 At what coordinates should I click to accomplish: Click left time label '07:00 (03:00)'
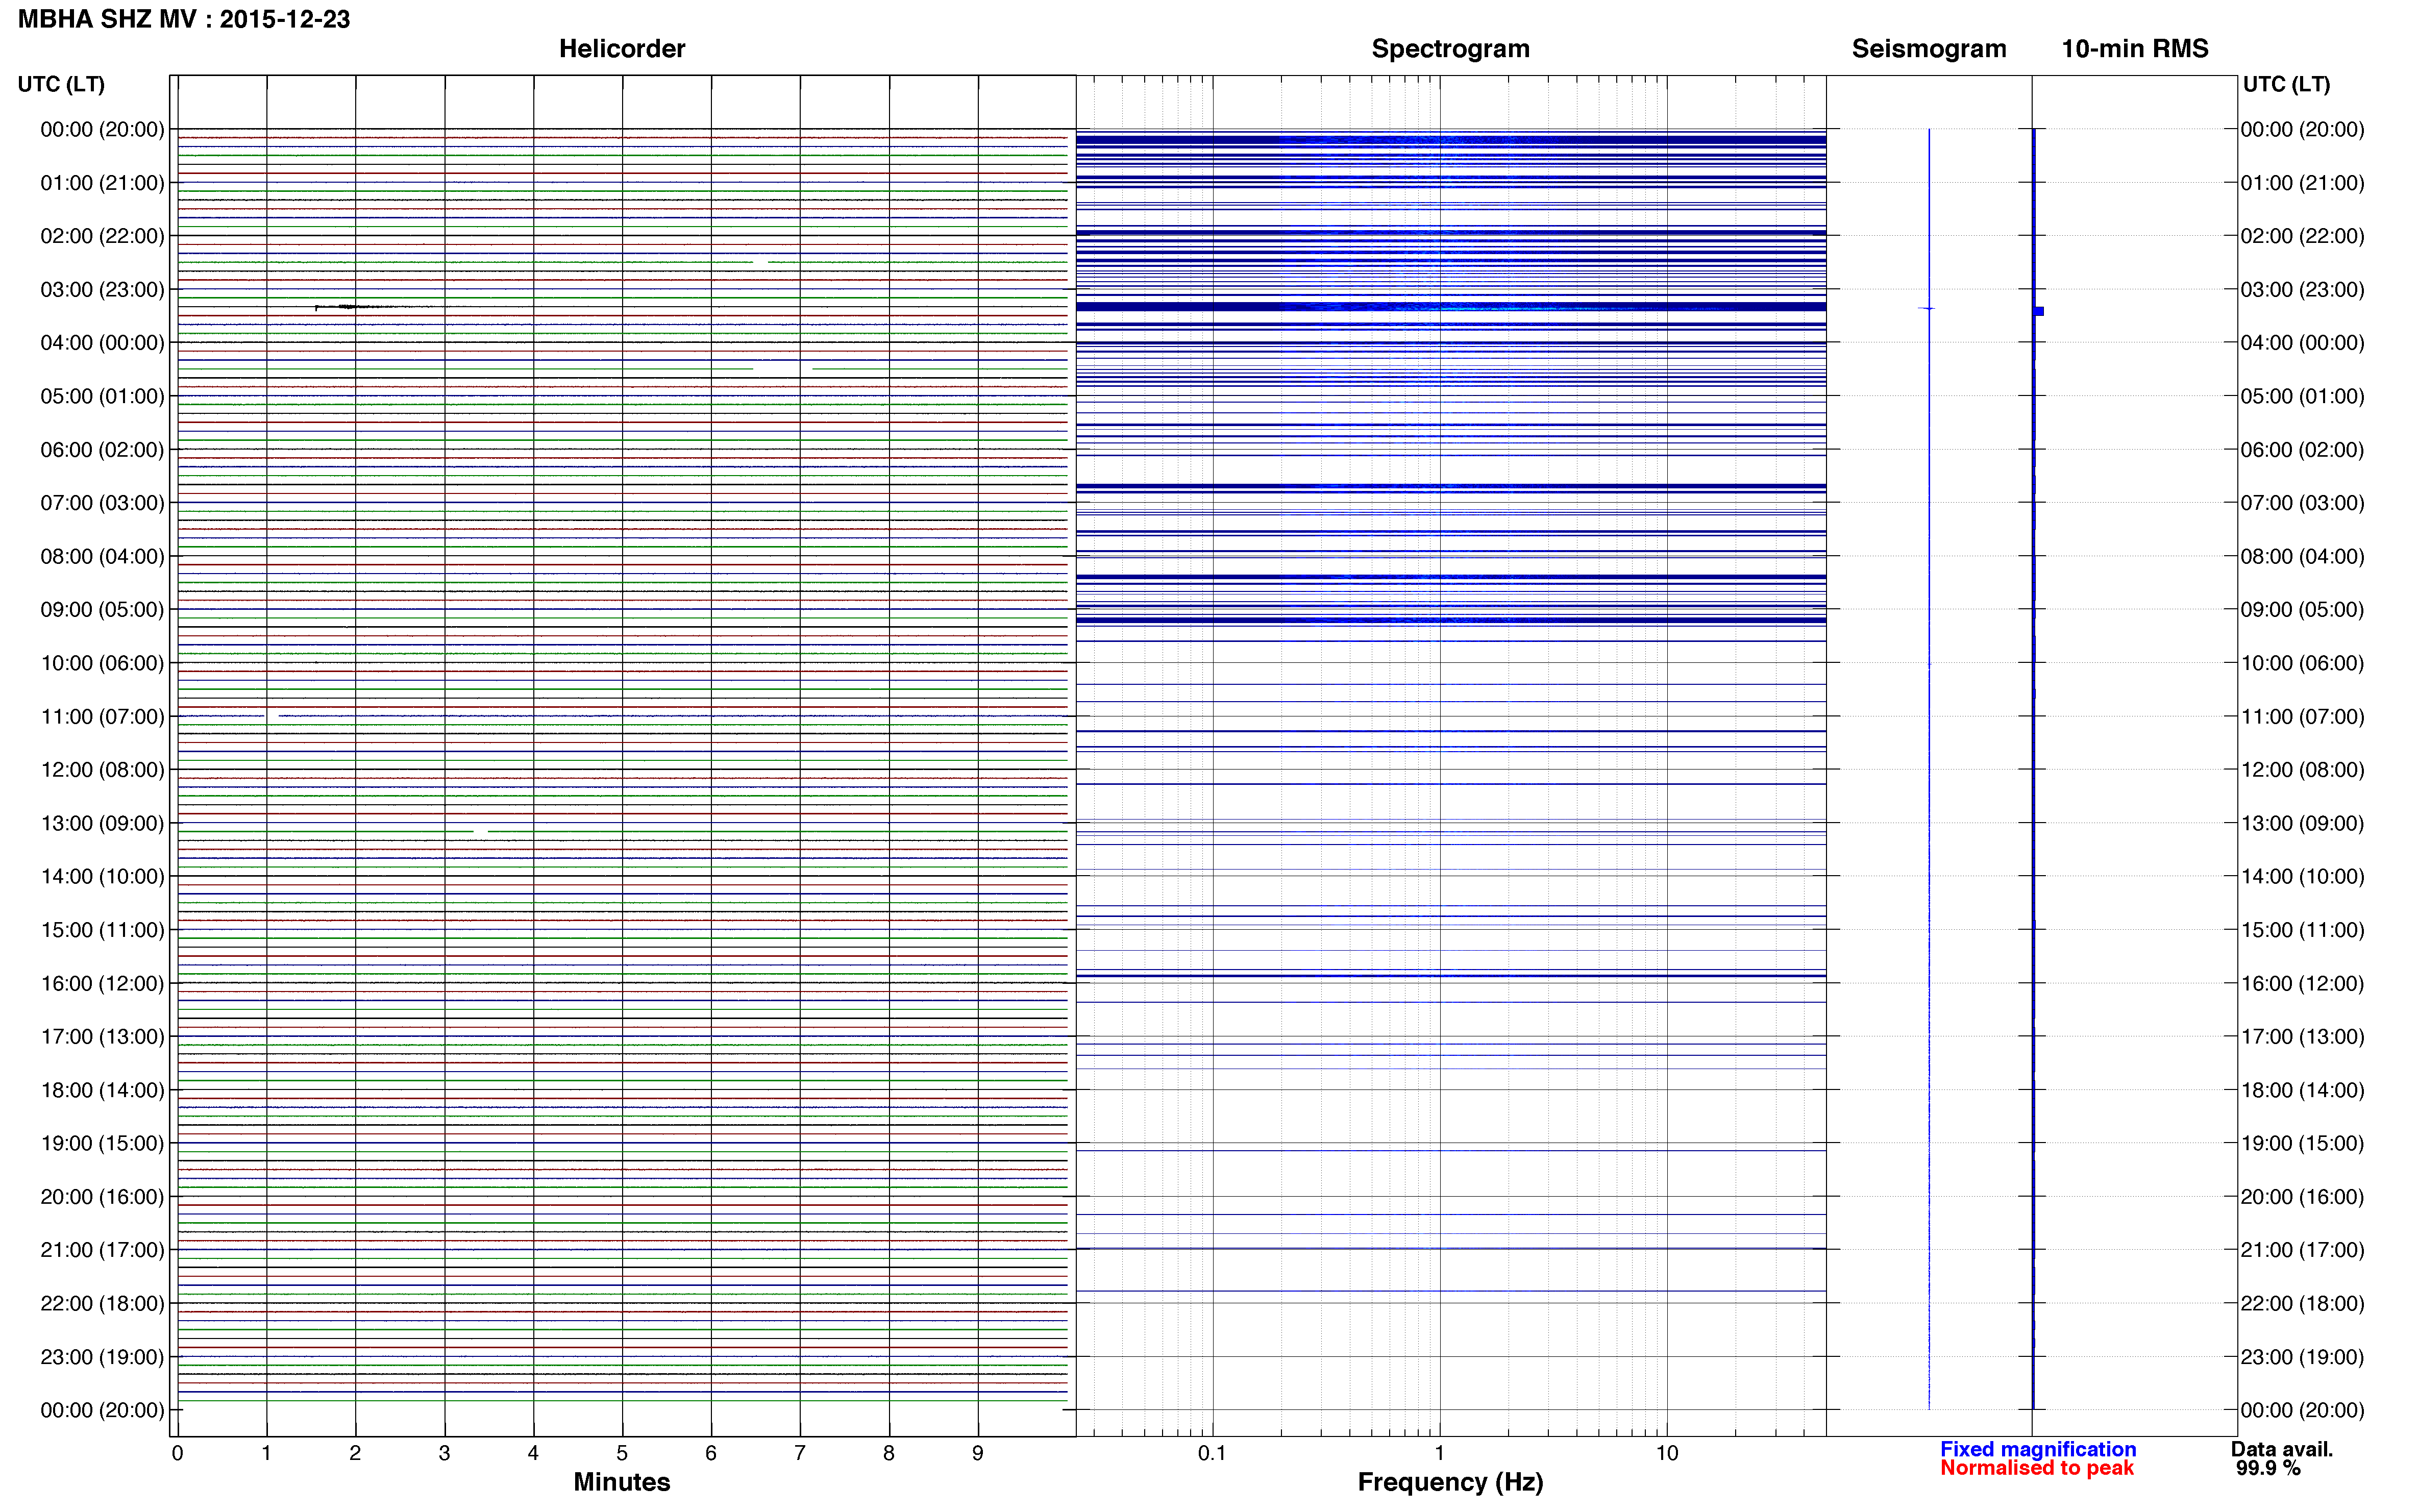[102, 502]
